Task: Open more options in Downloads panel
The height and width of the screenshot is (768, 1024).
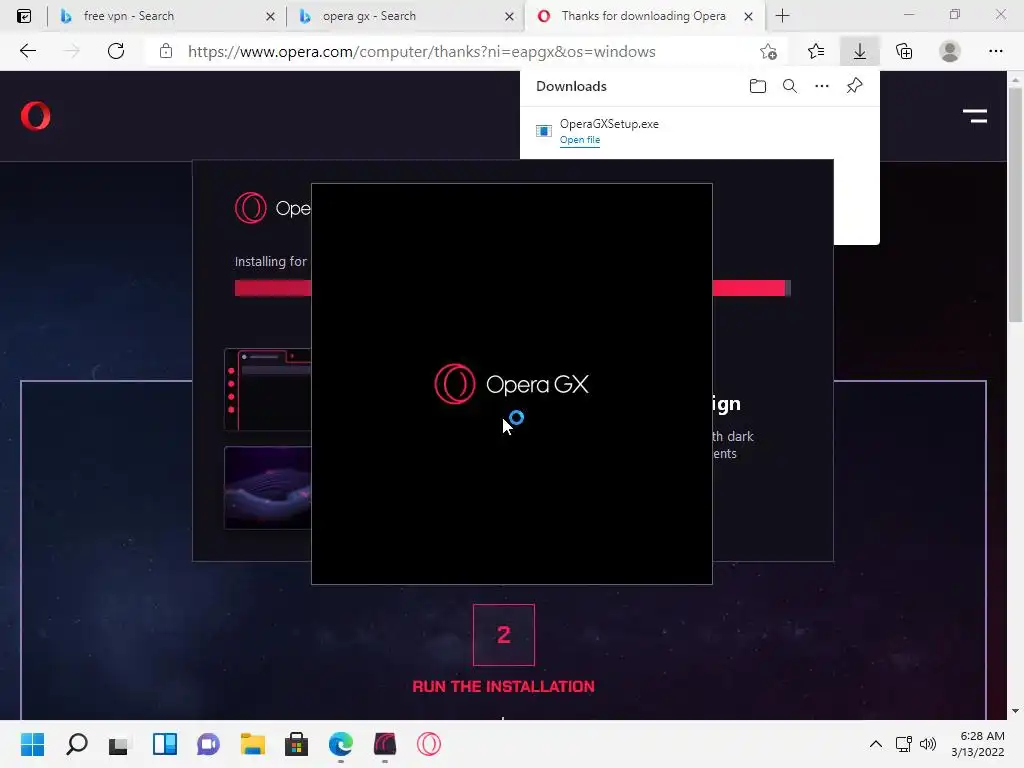Action: (x=822, y=86)
